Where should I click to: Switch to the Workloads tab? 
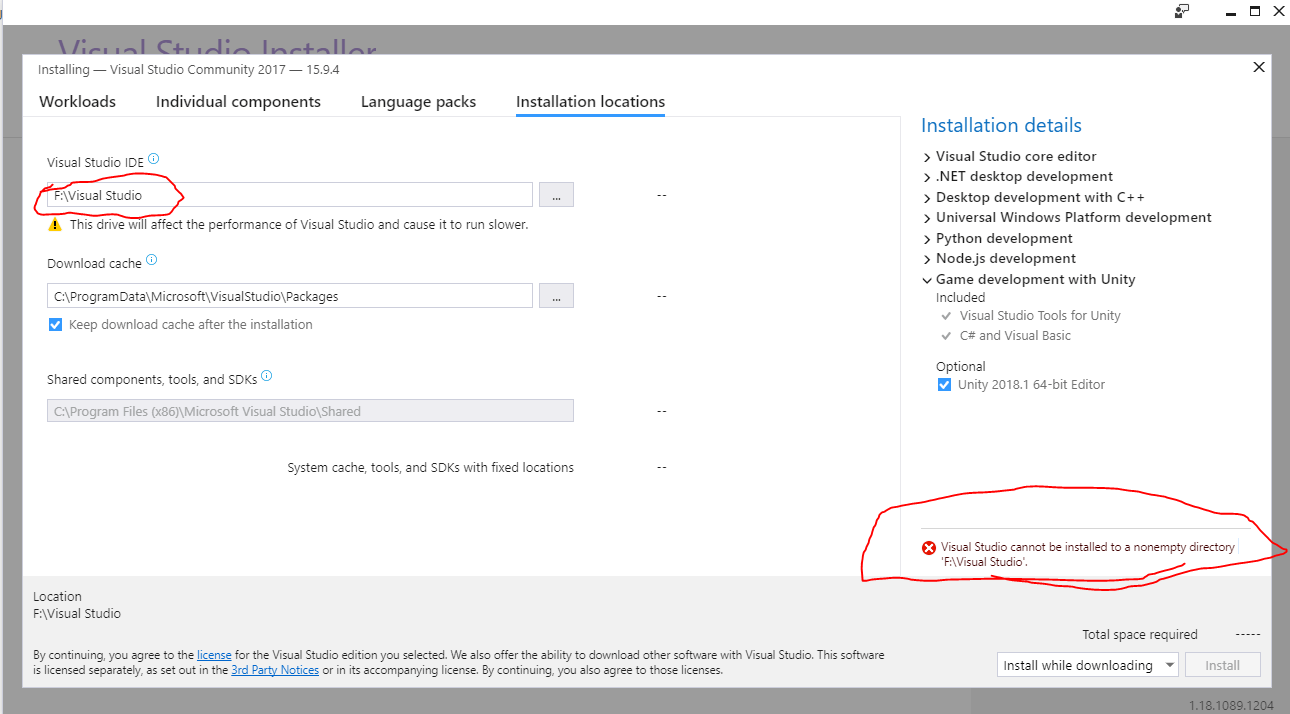77,101
